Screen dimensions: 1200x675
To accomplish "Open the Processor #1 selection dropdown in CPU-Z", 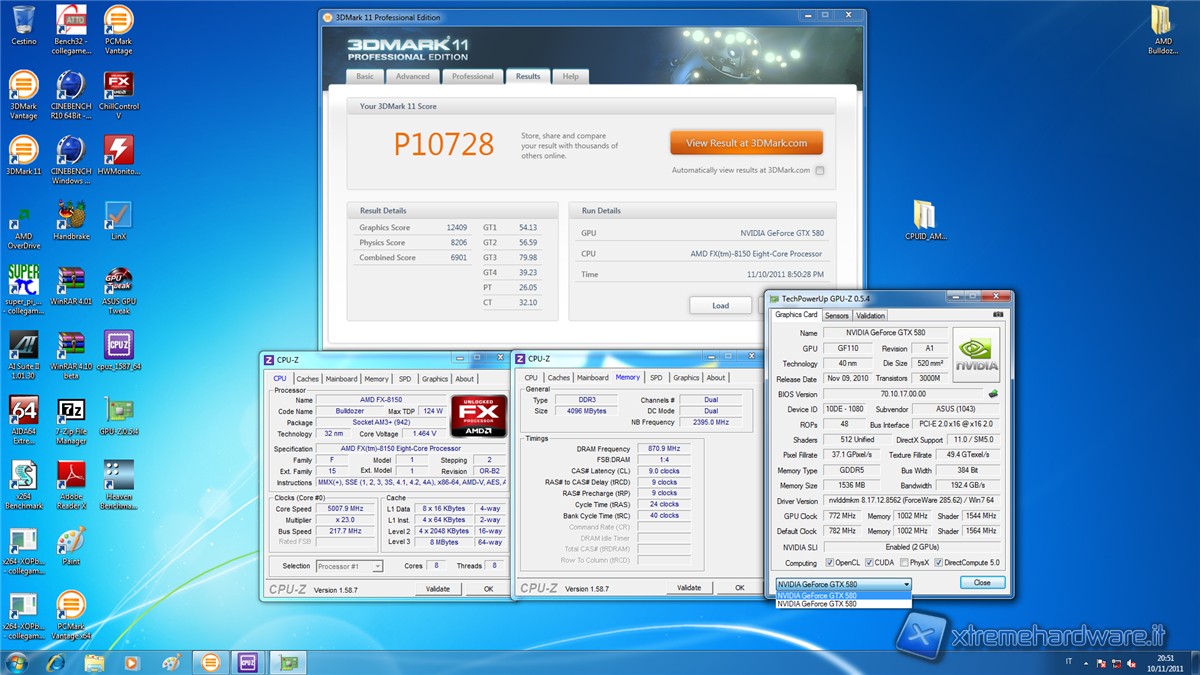I will point(349,566).
